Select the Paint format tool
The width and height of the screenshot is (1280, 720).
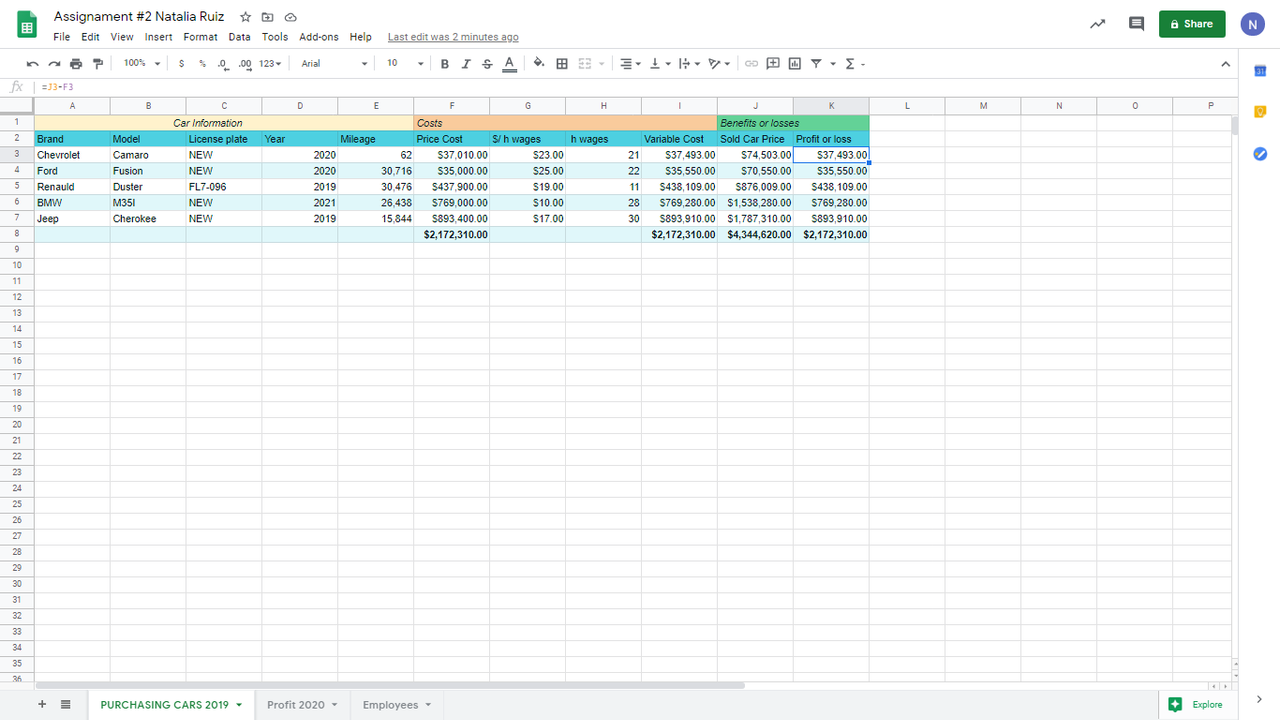click(x=97, y=63)
